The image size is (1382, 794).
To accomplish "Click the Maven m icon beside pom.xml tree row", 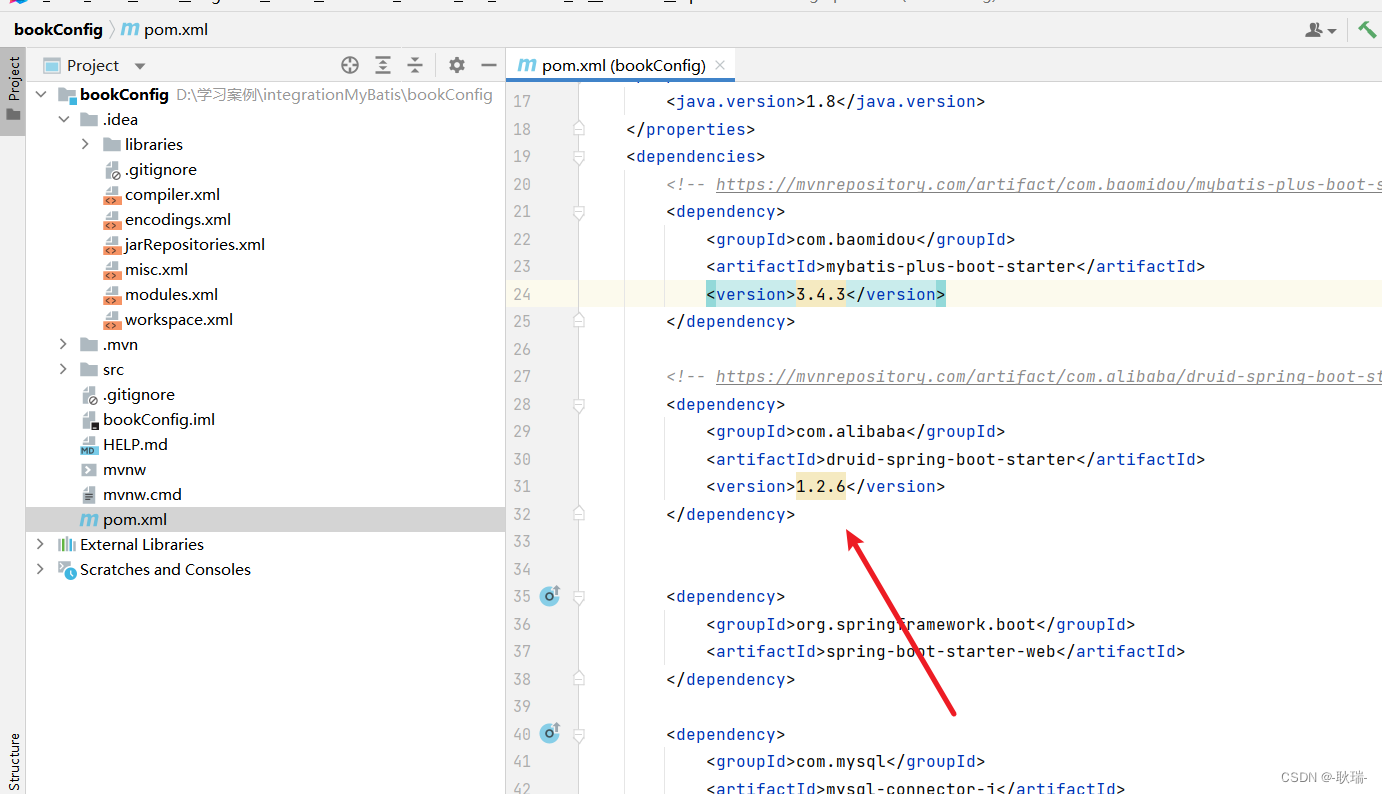I will click(89, 520).
